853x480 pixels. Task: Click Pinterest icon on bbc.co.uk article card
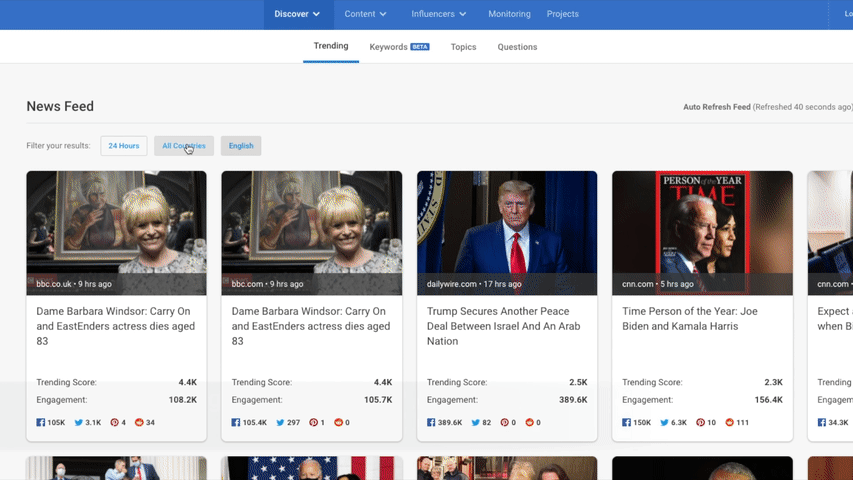pyautogui.click(x=114, y=423)
